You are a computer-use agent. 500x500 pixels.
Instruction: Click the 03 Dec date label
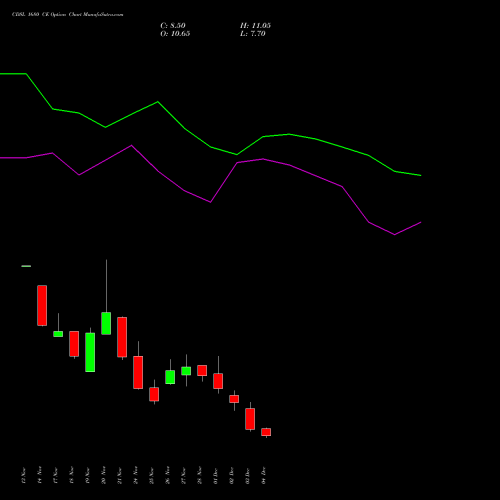tap(247, 475)
